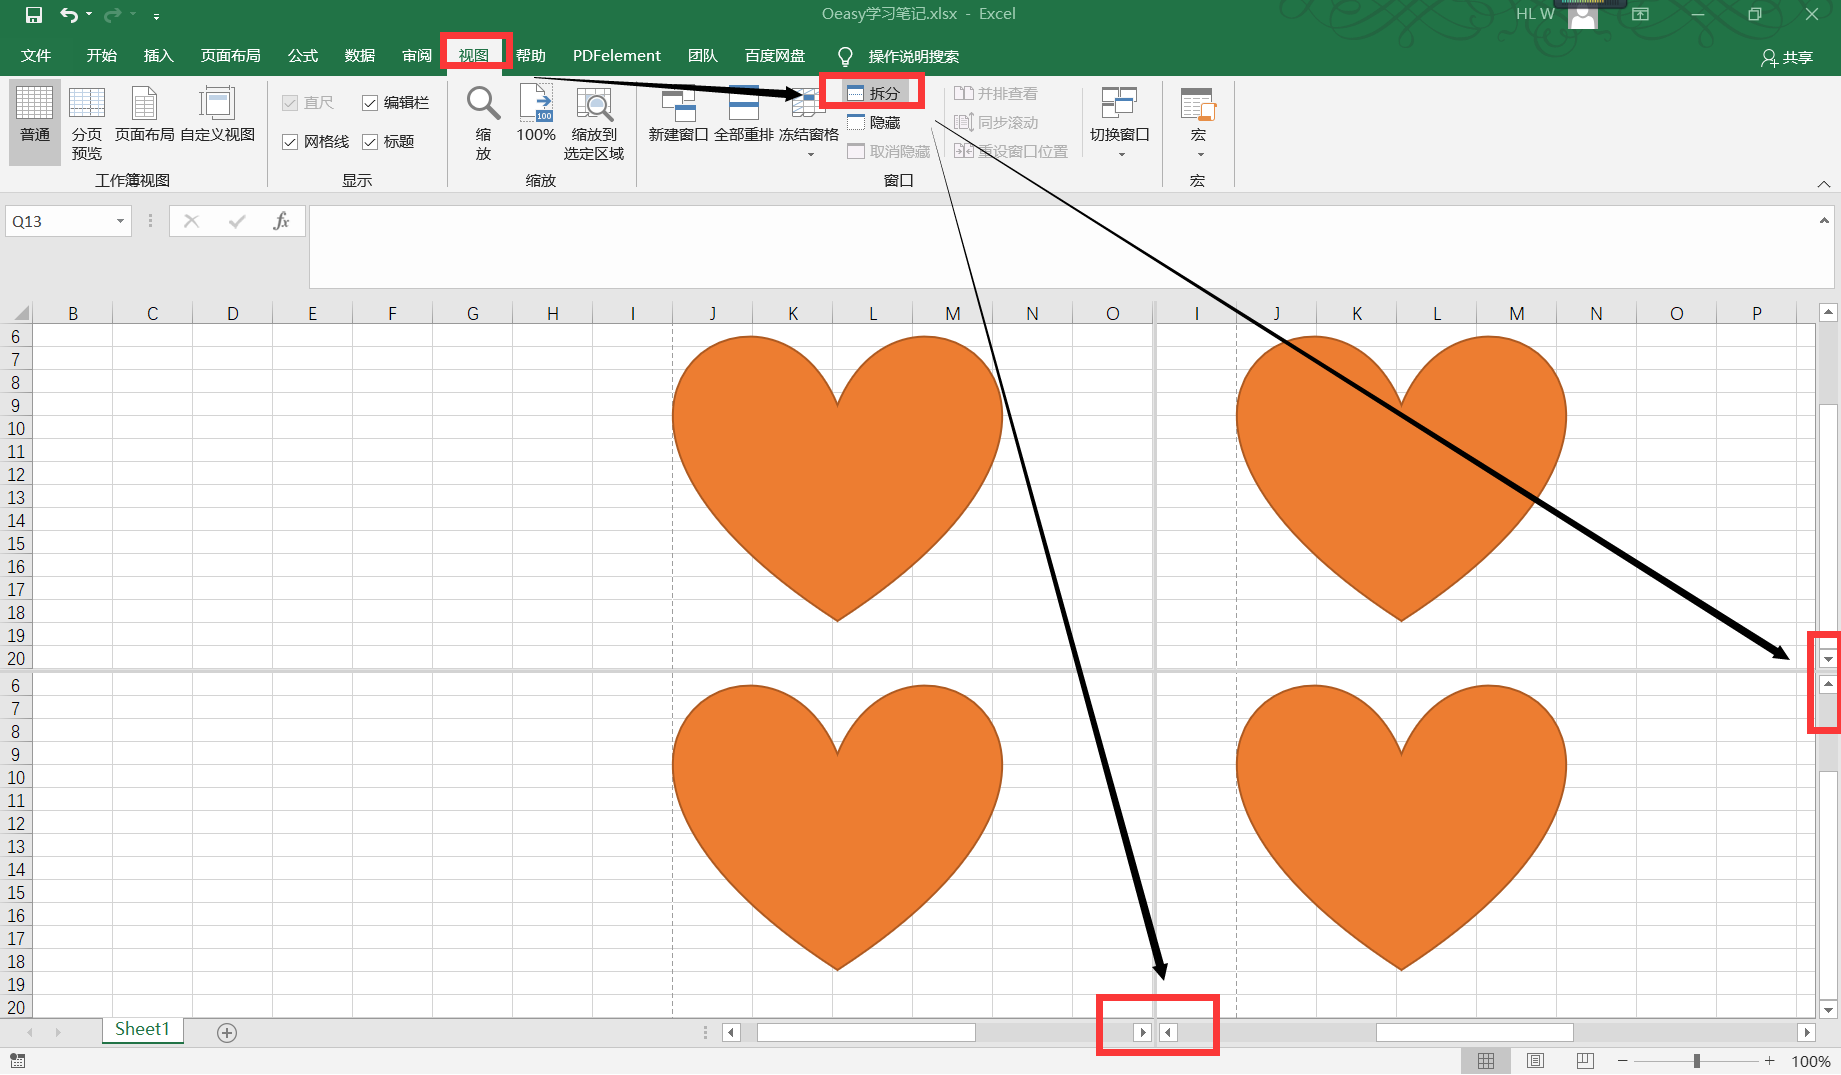The width and height of the screenshot is (1841, 1075).
Task: Switch to the Data (数据) tab
Action: [x=360, y=56]
